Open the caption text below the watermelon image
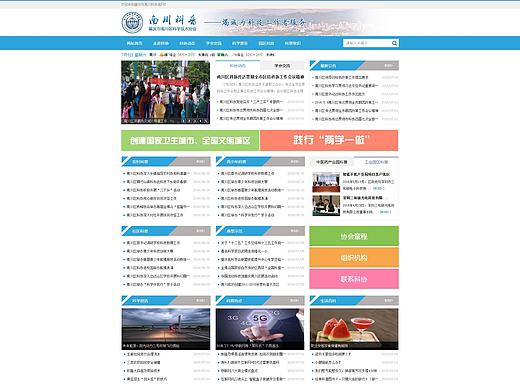The width and height of the screenshot is (520, 390). 329,346
